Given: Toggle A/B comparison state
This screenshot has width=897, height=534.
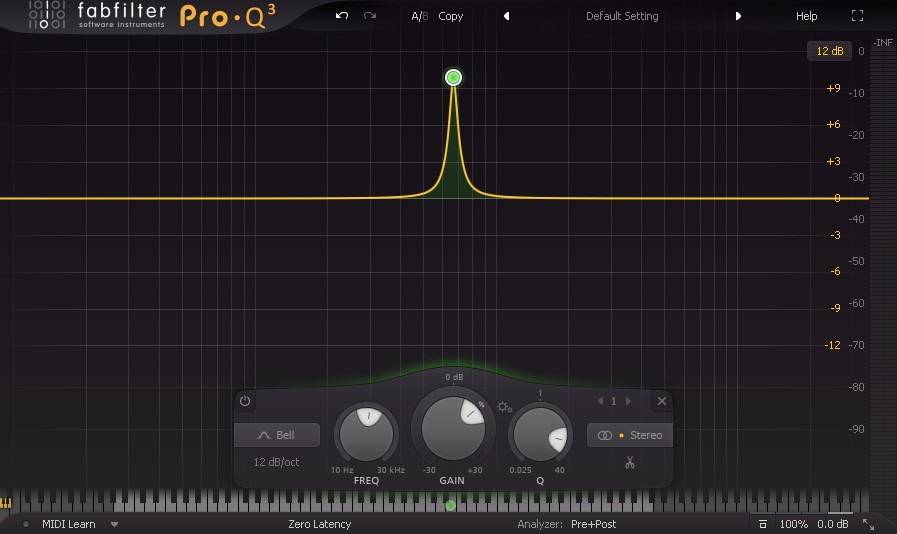Looking at the screenshot, I should click(419, 16).
